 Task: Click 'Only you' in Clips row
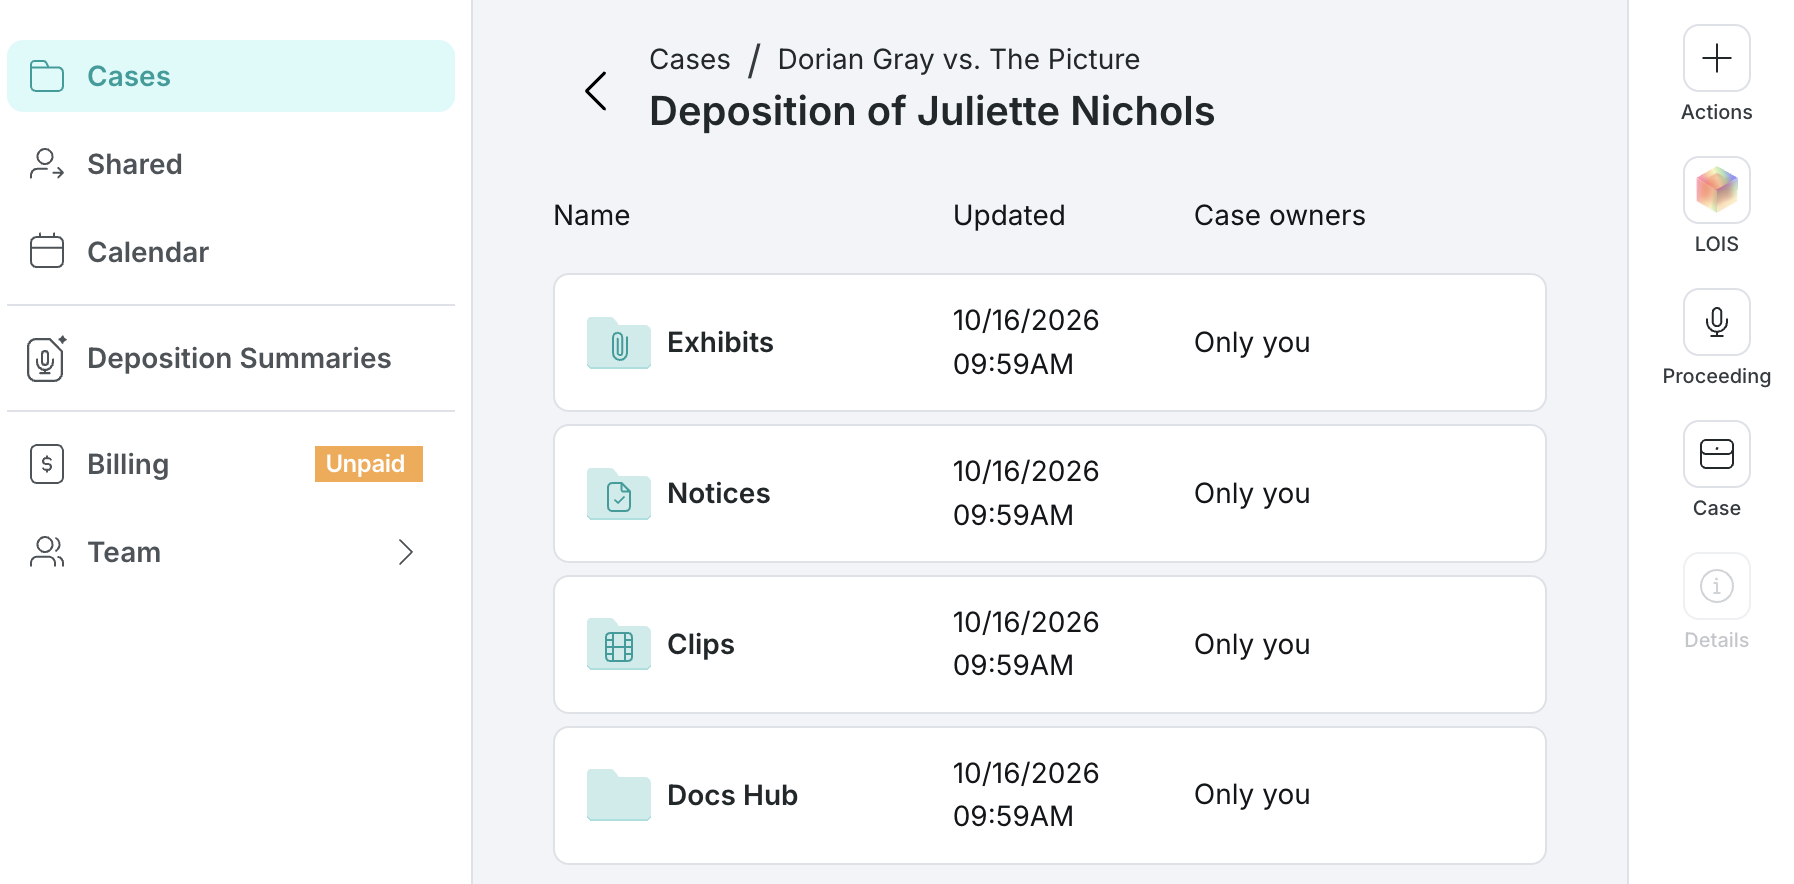tap(1252, 644)
